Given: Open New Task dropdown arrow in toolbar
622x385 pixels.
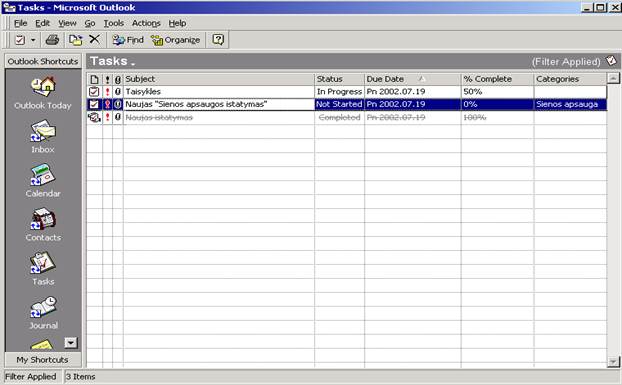Looking at the screenshot, I should coord(33,40).
